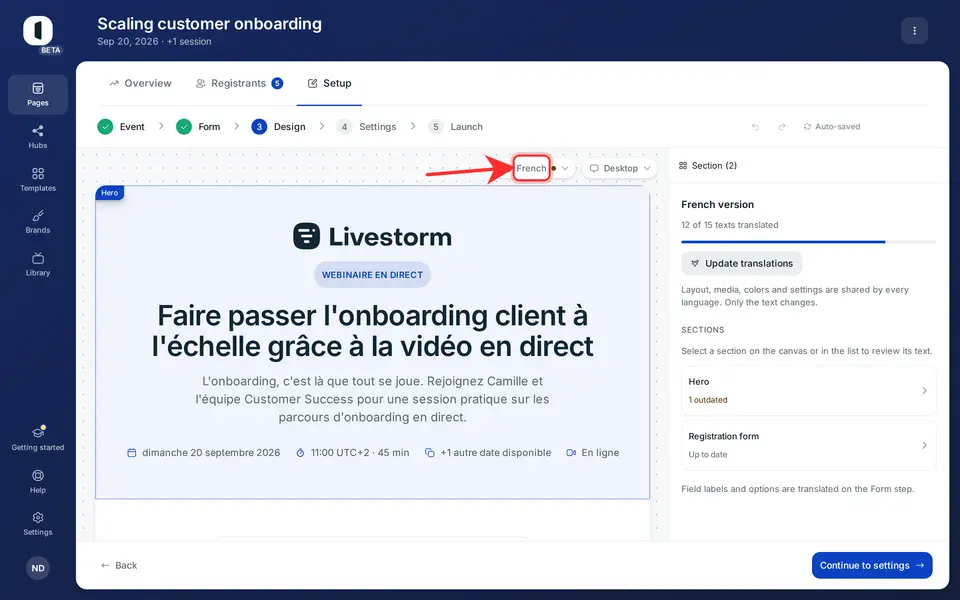Expand the Hero section with 1 outdated
960x600 pixels.
(808, 391)
